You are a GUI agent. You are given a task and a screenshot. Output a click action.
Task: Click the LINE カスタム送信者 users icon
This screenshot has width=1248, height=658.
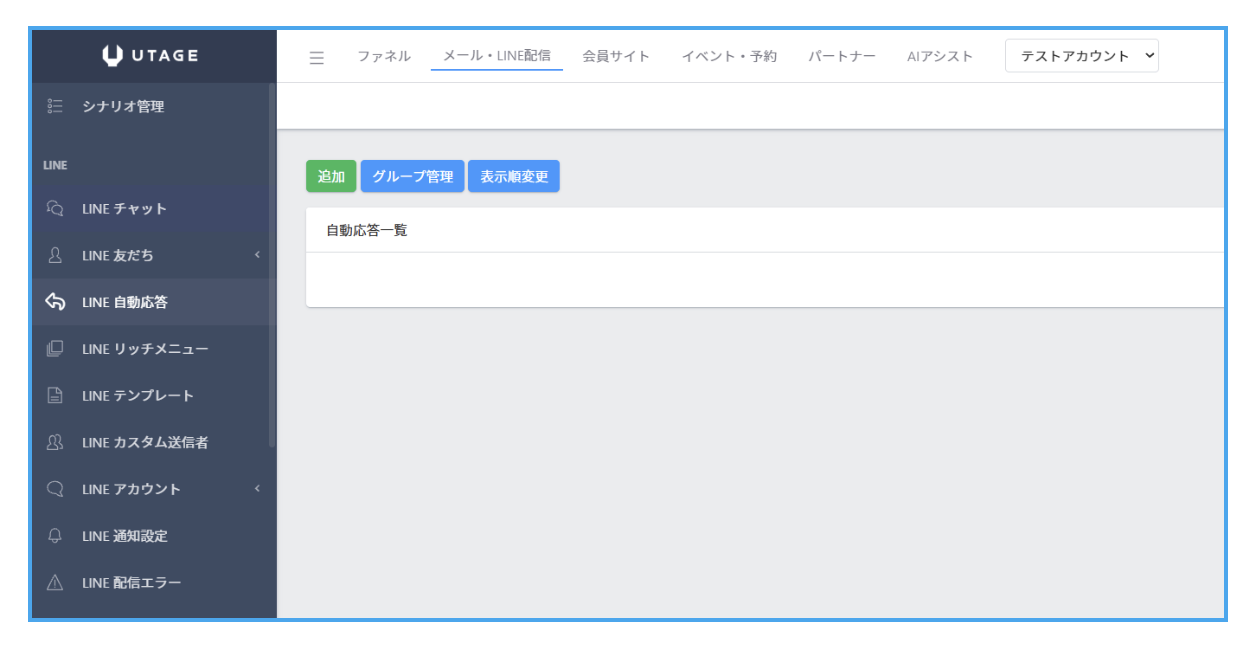tap(56, 442)
